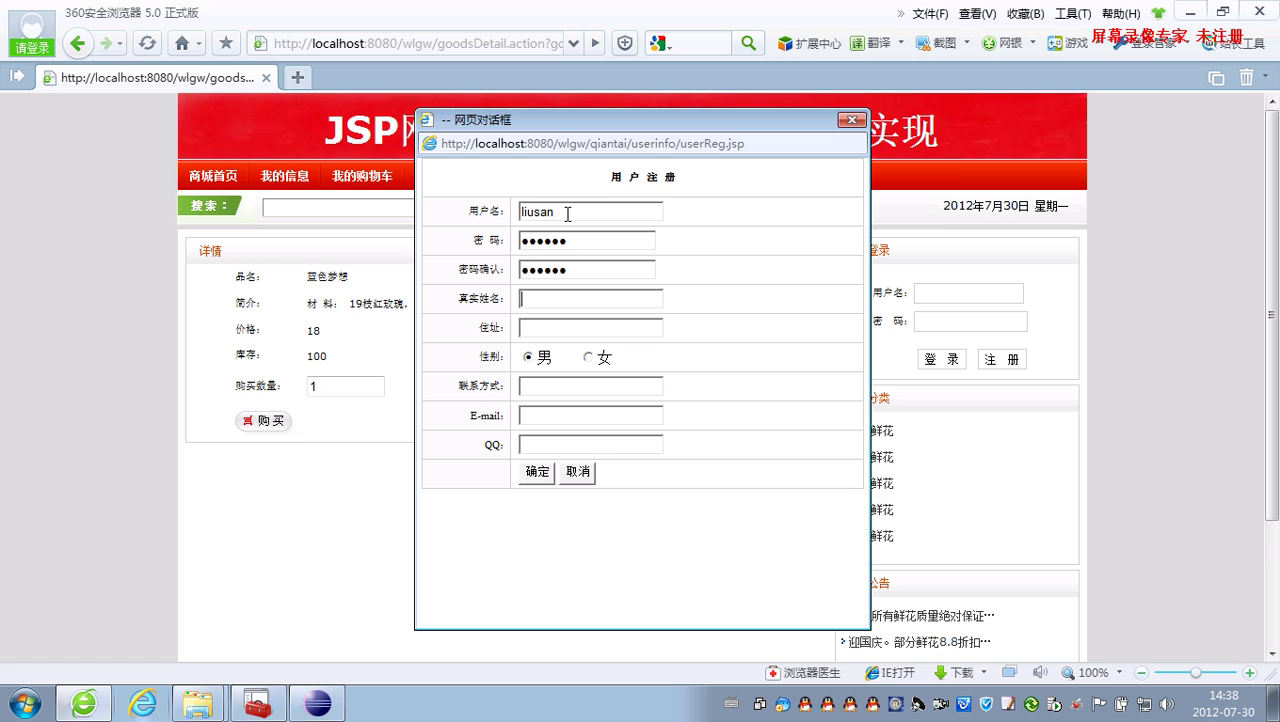Click 确定 to submit registration
The height and width of the screenshot is (722, 1280).
click(x=537, y=472)
